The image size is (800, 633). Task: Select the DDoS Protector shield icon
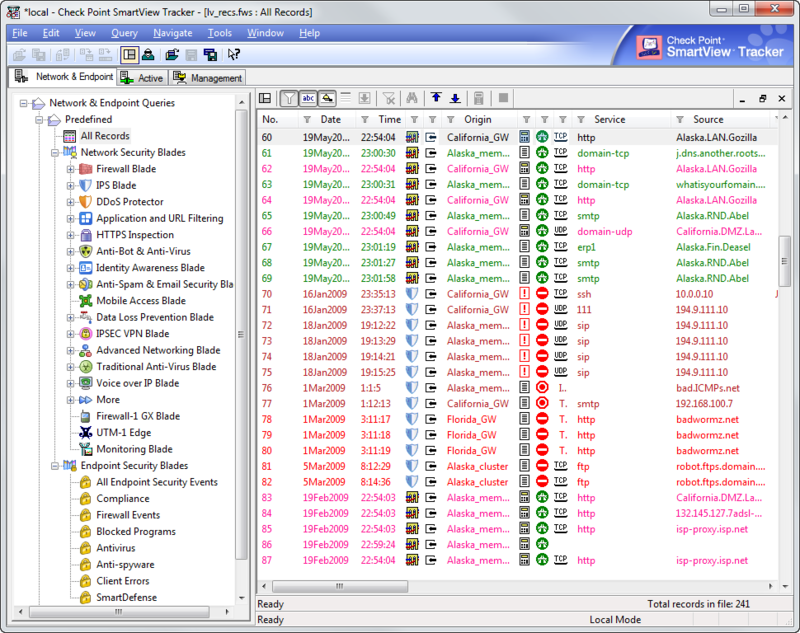coord(85,202)
